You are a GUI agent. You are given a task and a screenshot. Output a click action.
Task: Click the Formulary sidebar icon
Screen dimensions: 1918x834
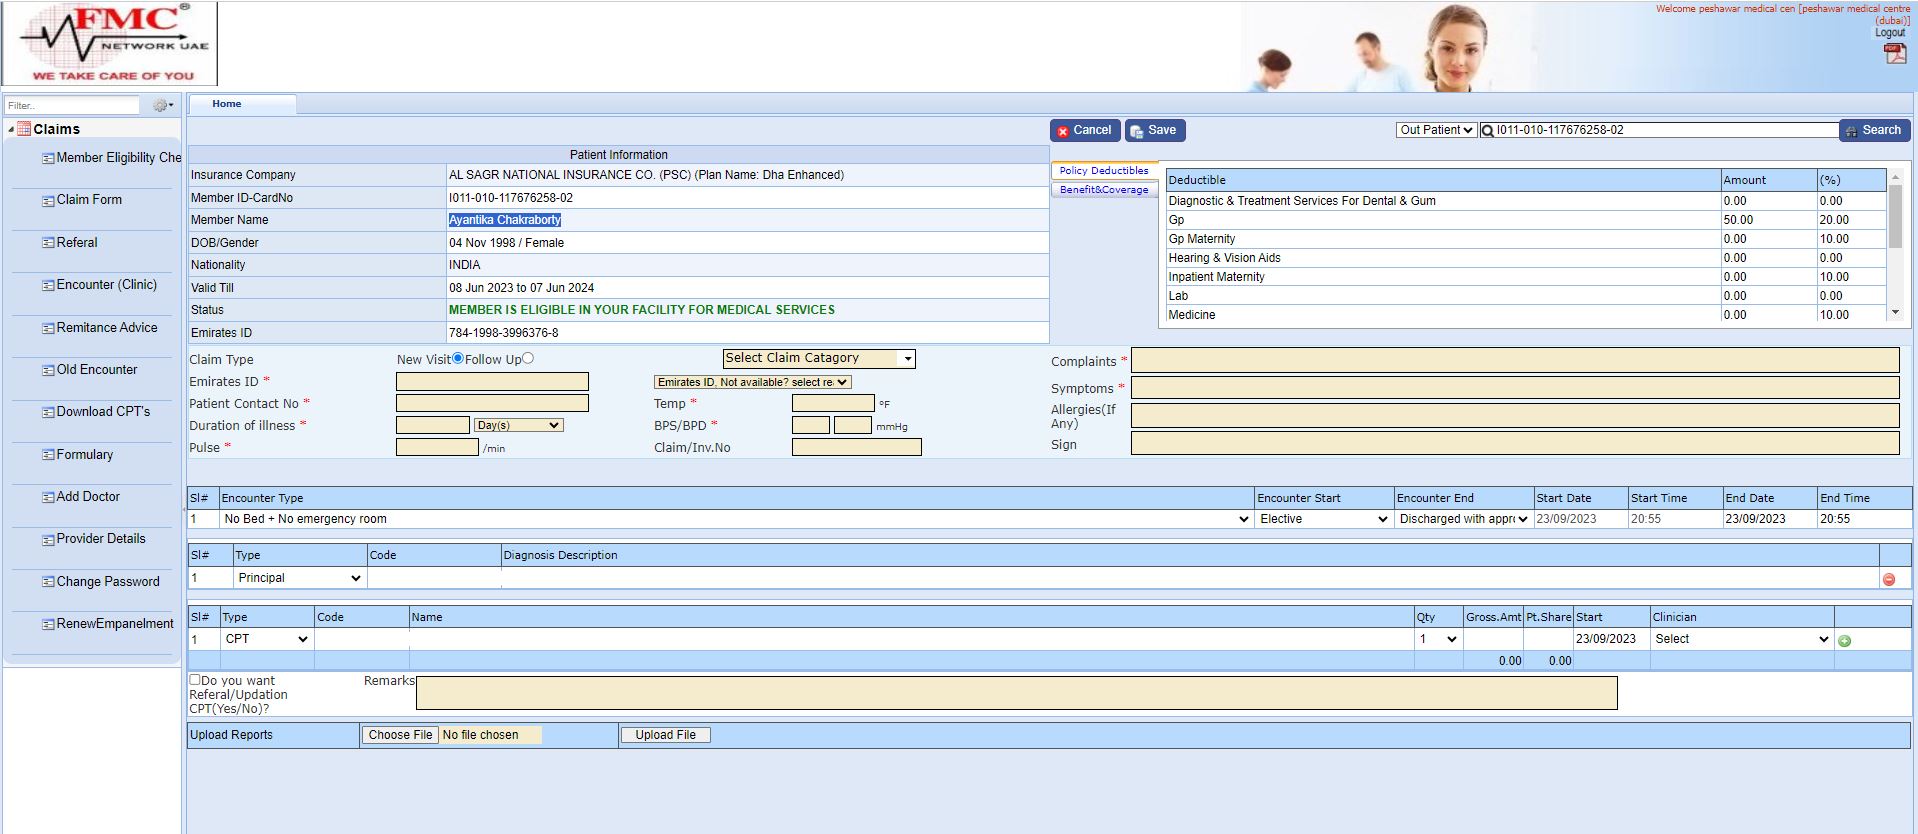point(48,455)
